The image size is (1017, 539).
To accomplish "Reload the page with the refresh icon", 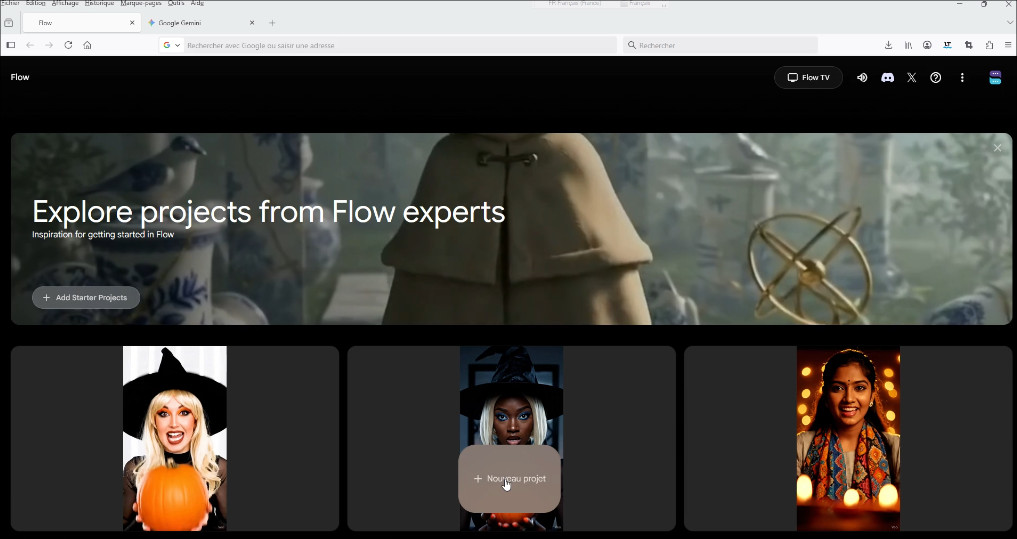I will (x=68, y=45).
